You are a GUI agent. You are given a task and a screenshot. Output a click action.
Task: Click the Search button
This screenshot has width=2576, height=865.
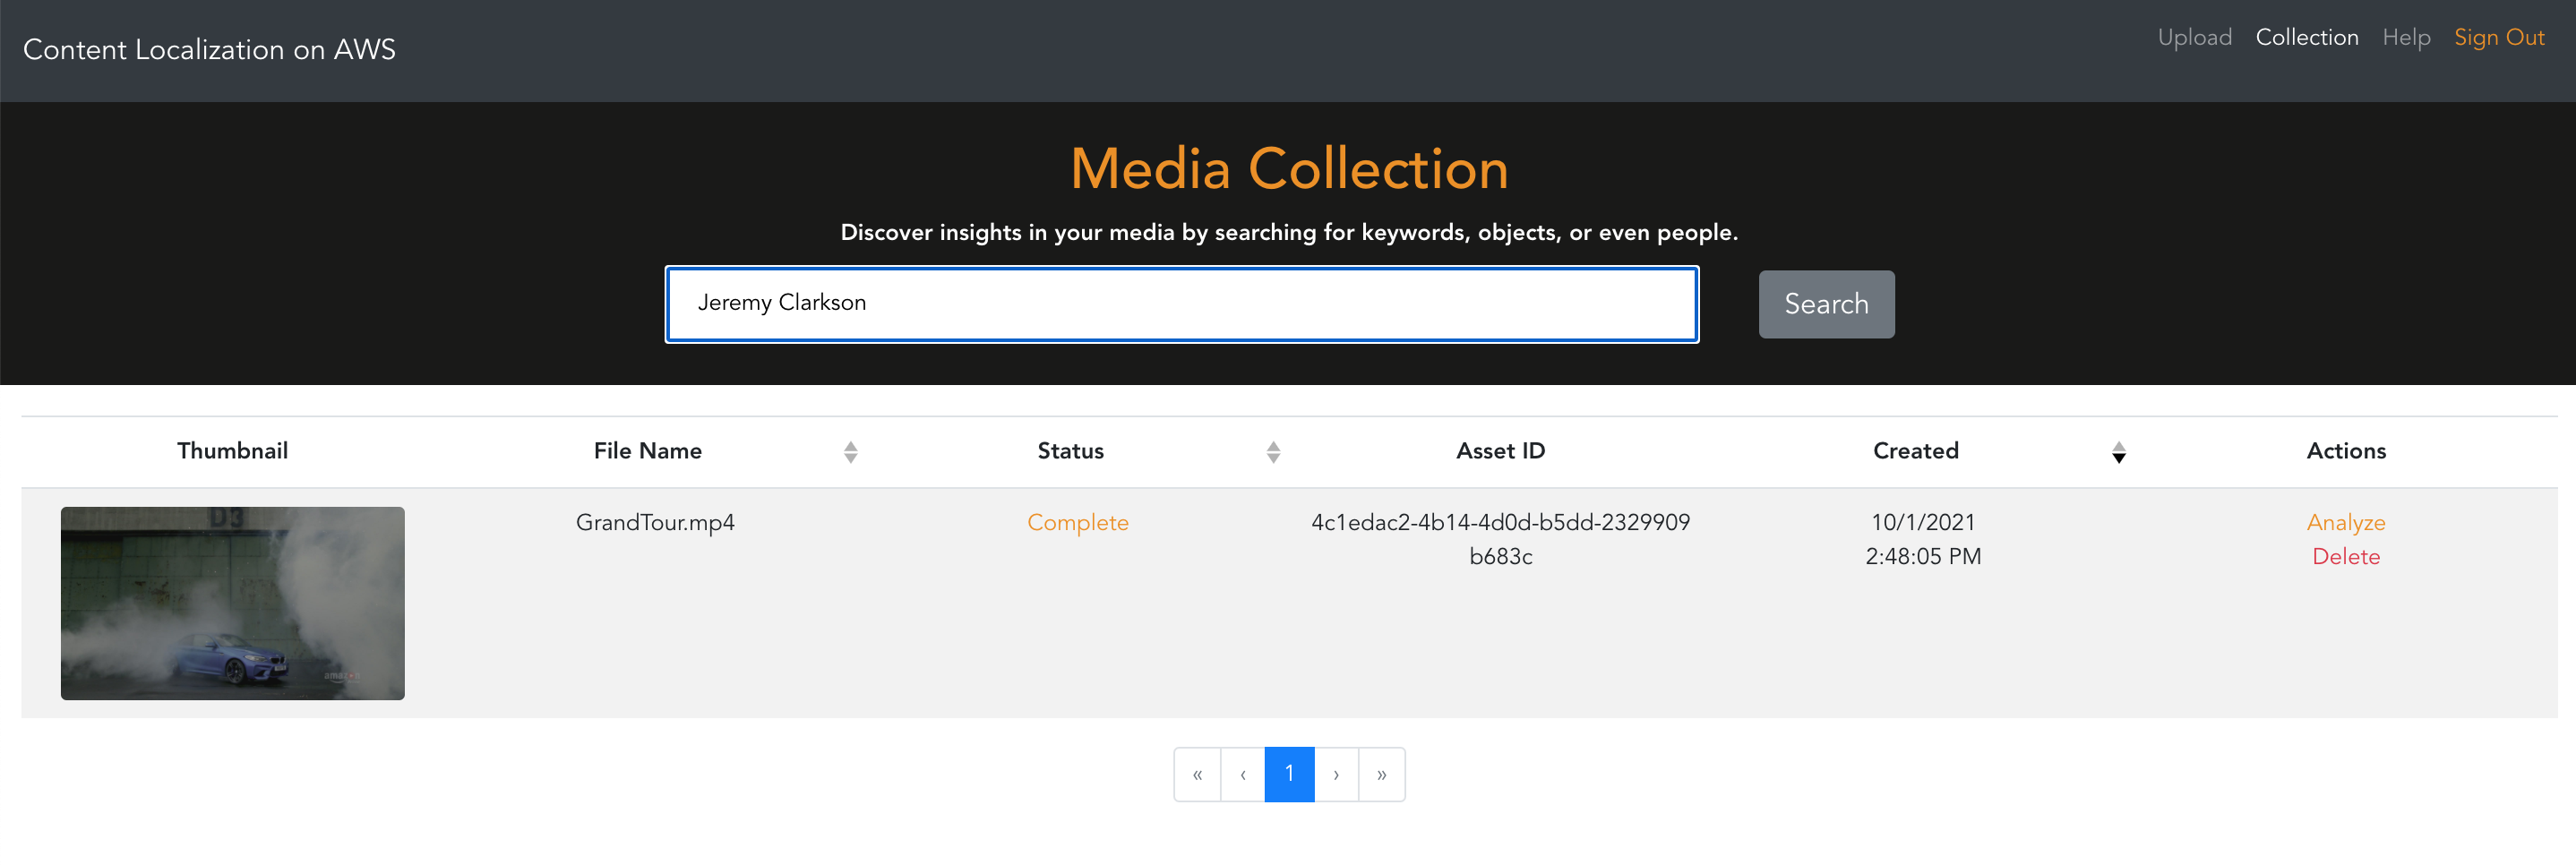click(1825, 304)
